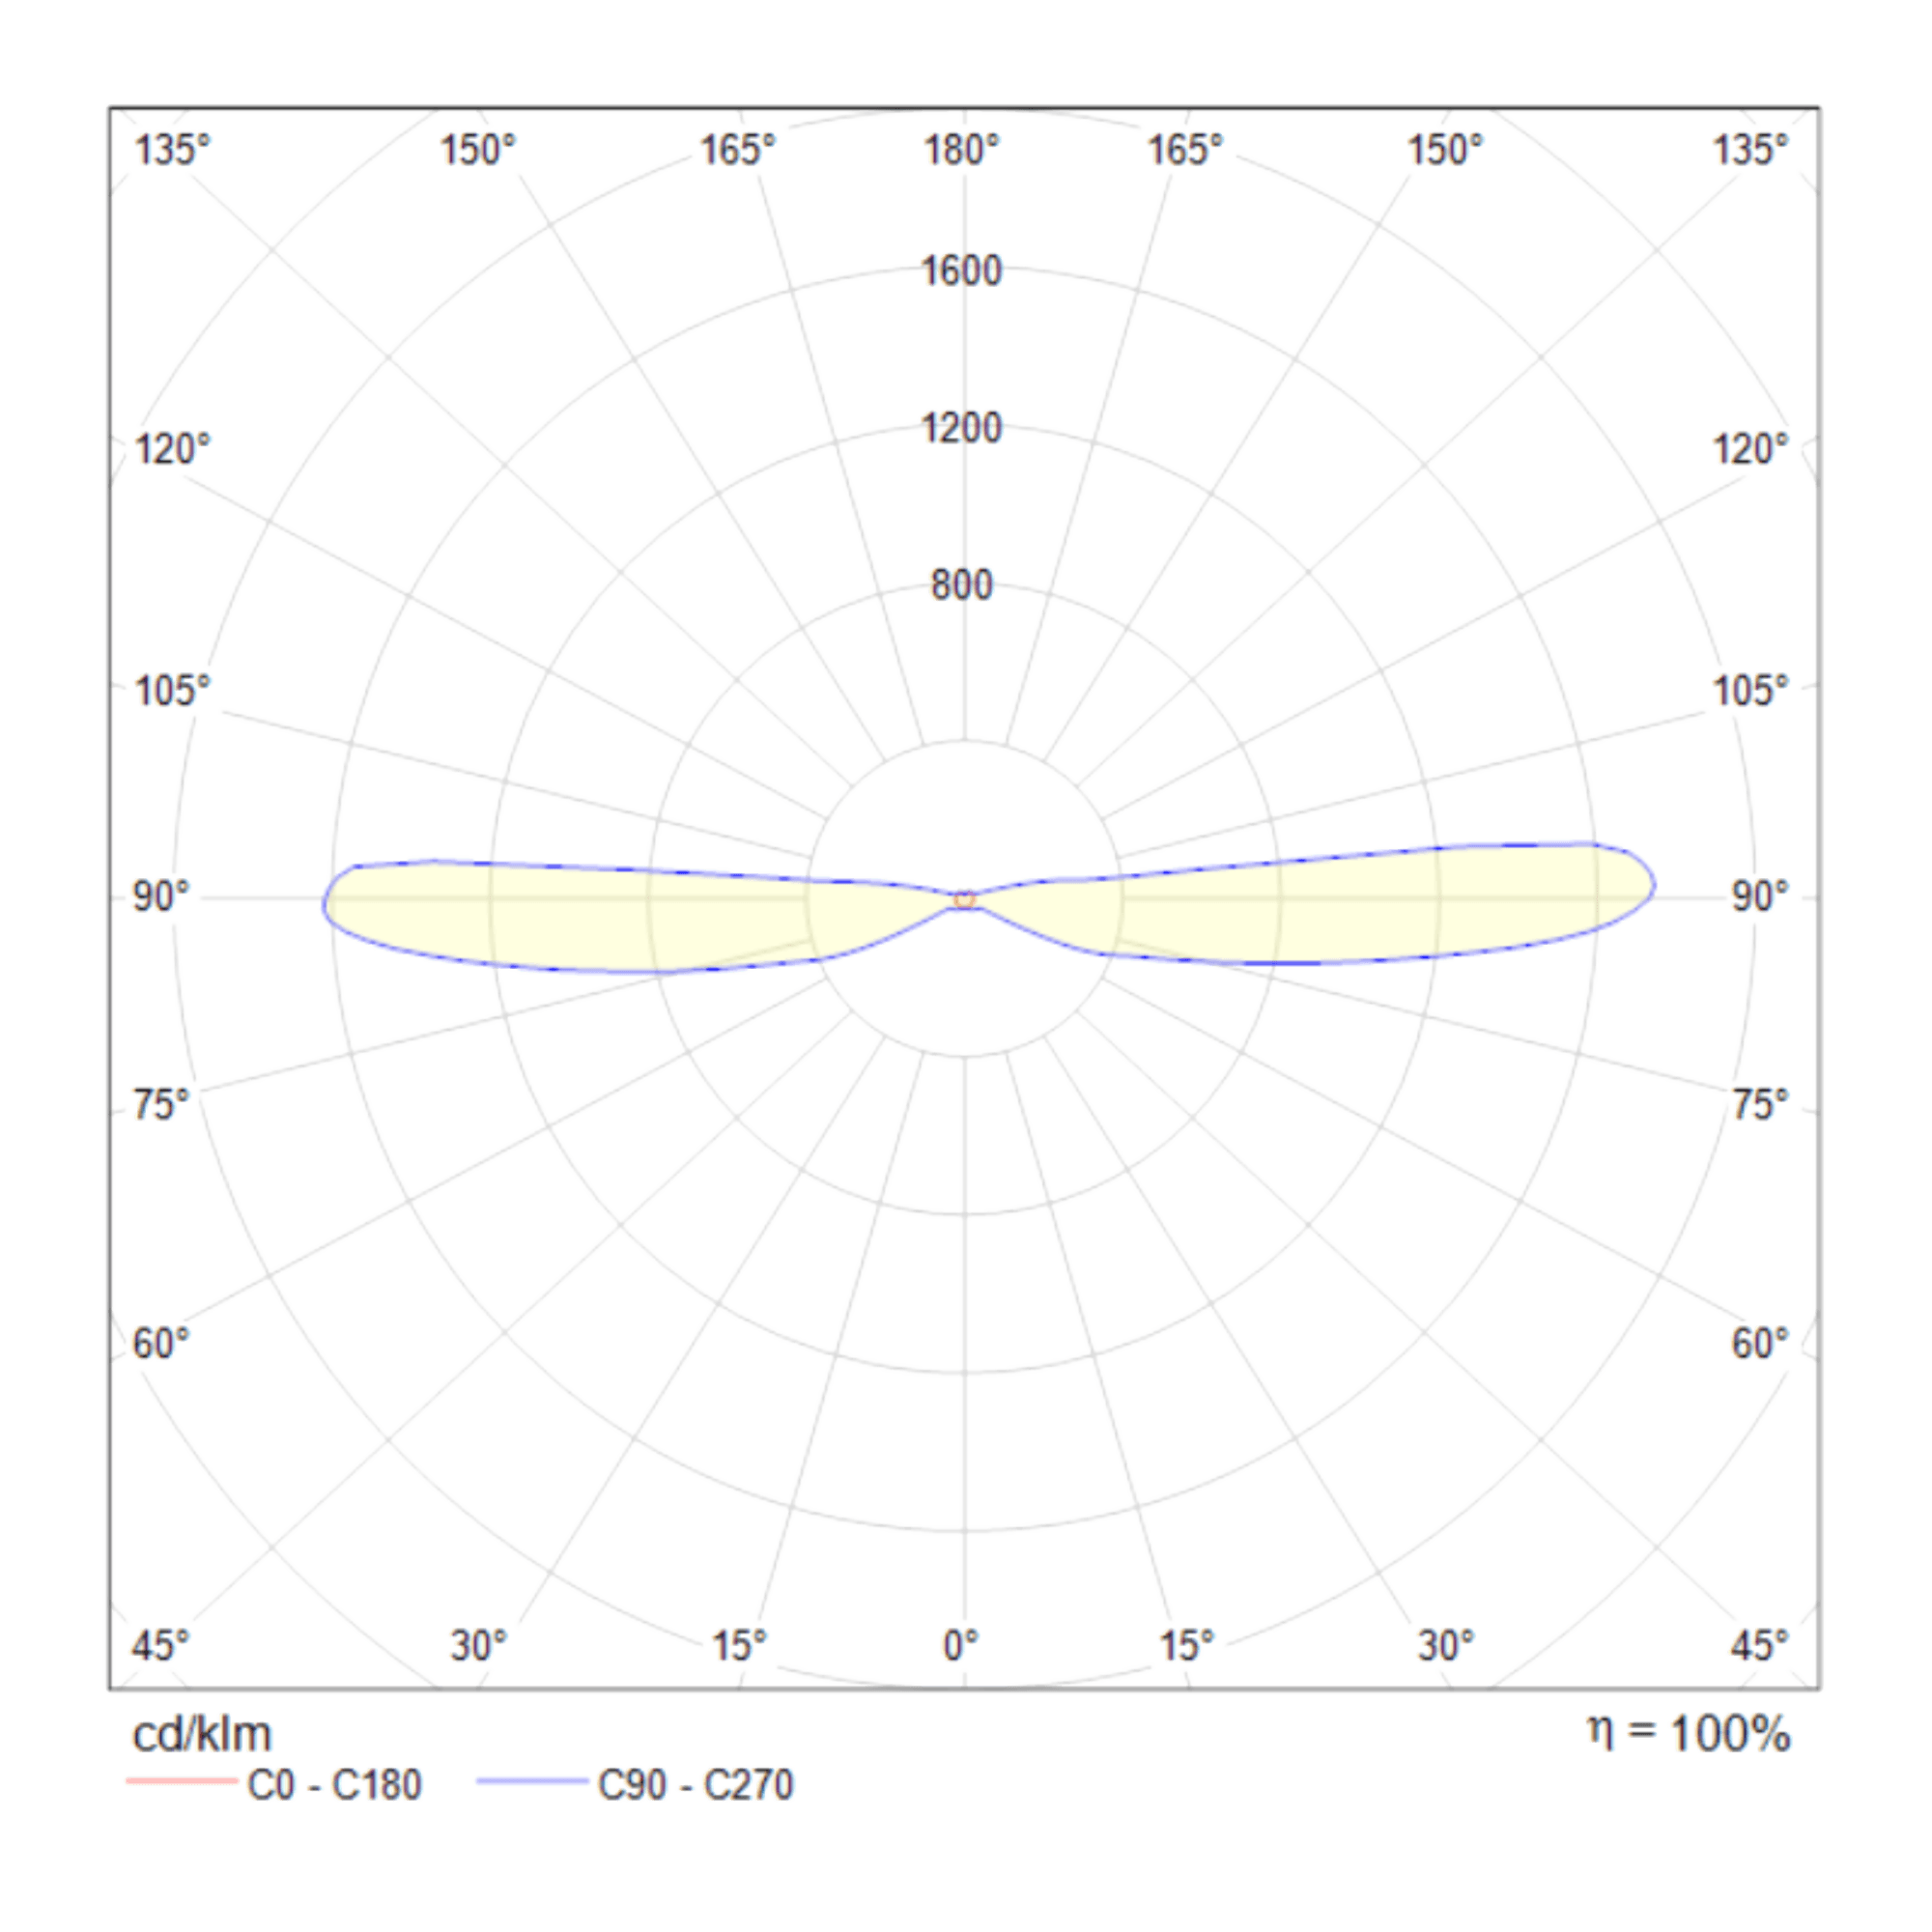This screenshot has width=1932, height=1932.
Task: Click the 135° label in the top-left corner
Action: coord(172,150)
